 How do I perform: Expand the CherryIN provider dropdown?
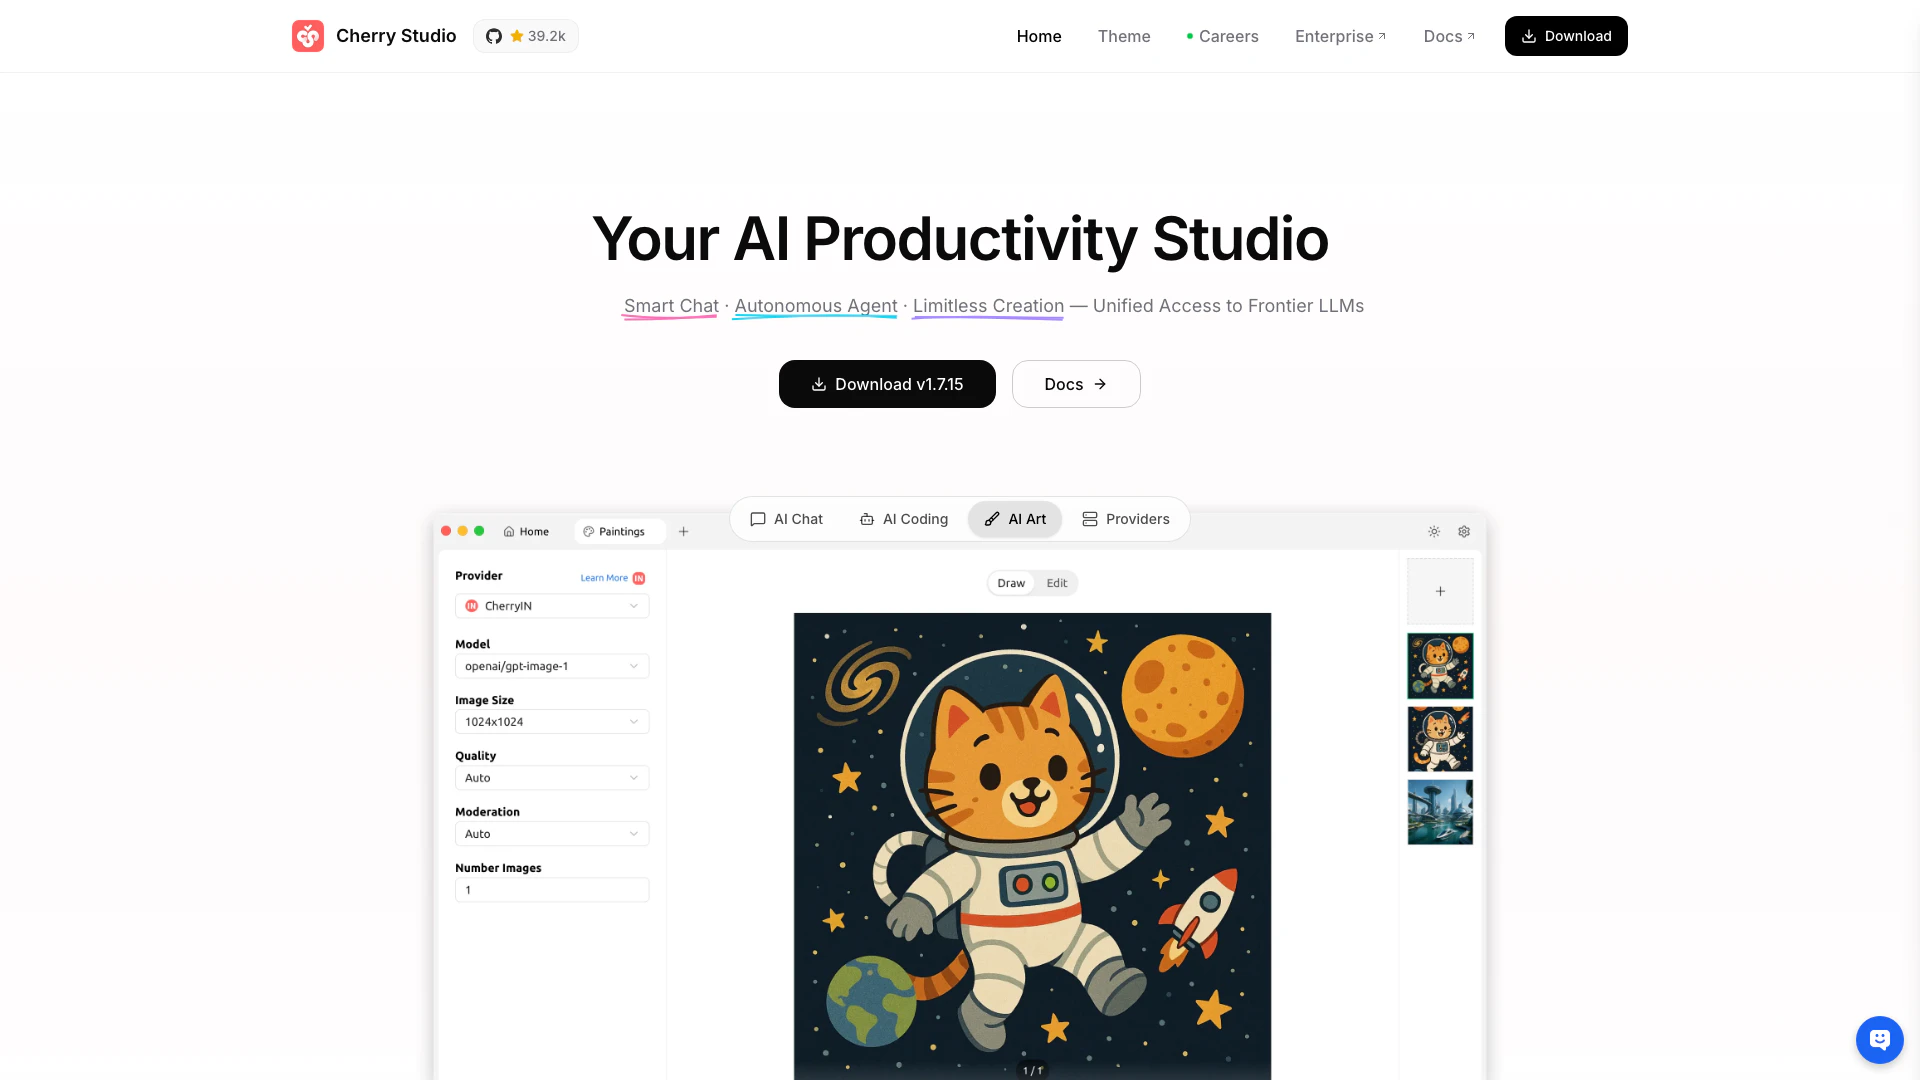(x=552, y=606)
